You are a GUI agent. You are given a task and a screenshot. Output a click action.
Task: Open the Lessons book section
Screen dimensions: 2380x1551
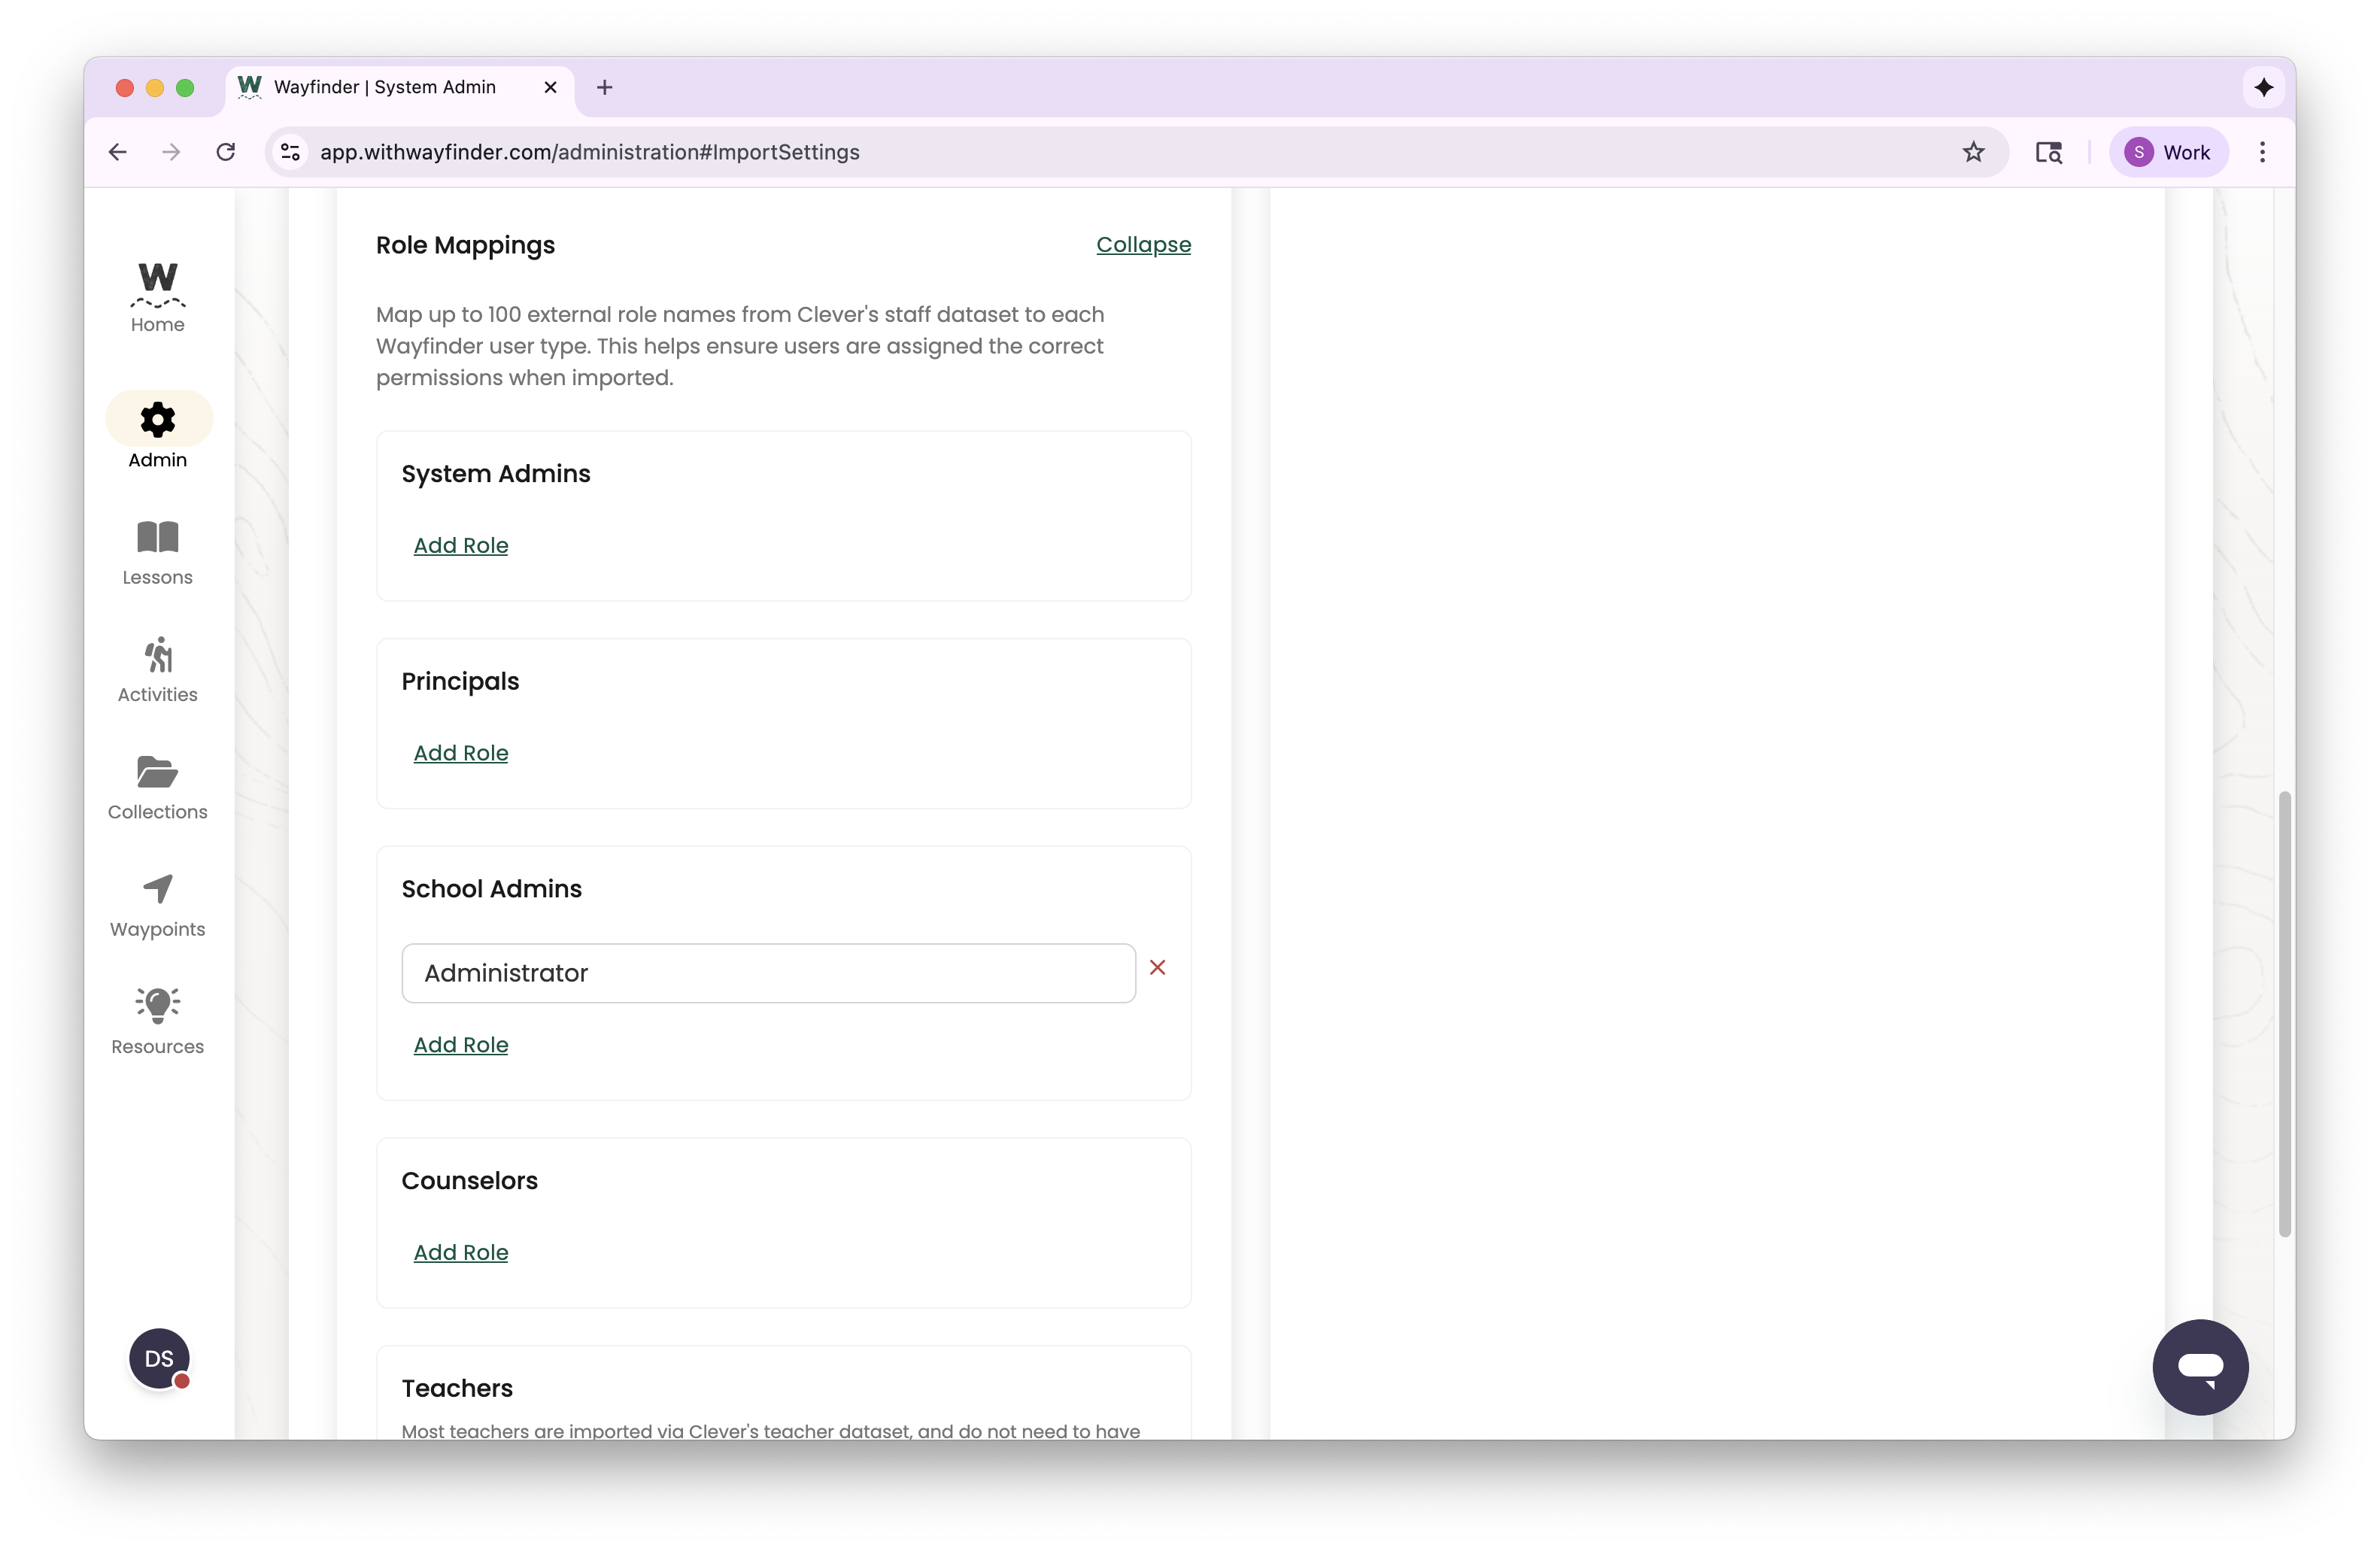158,553
